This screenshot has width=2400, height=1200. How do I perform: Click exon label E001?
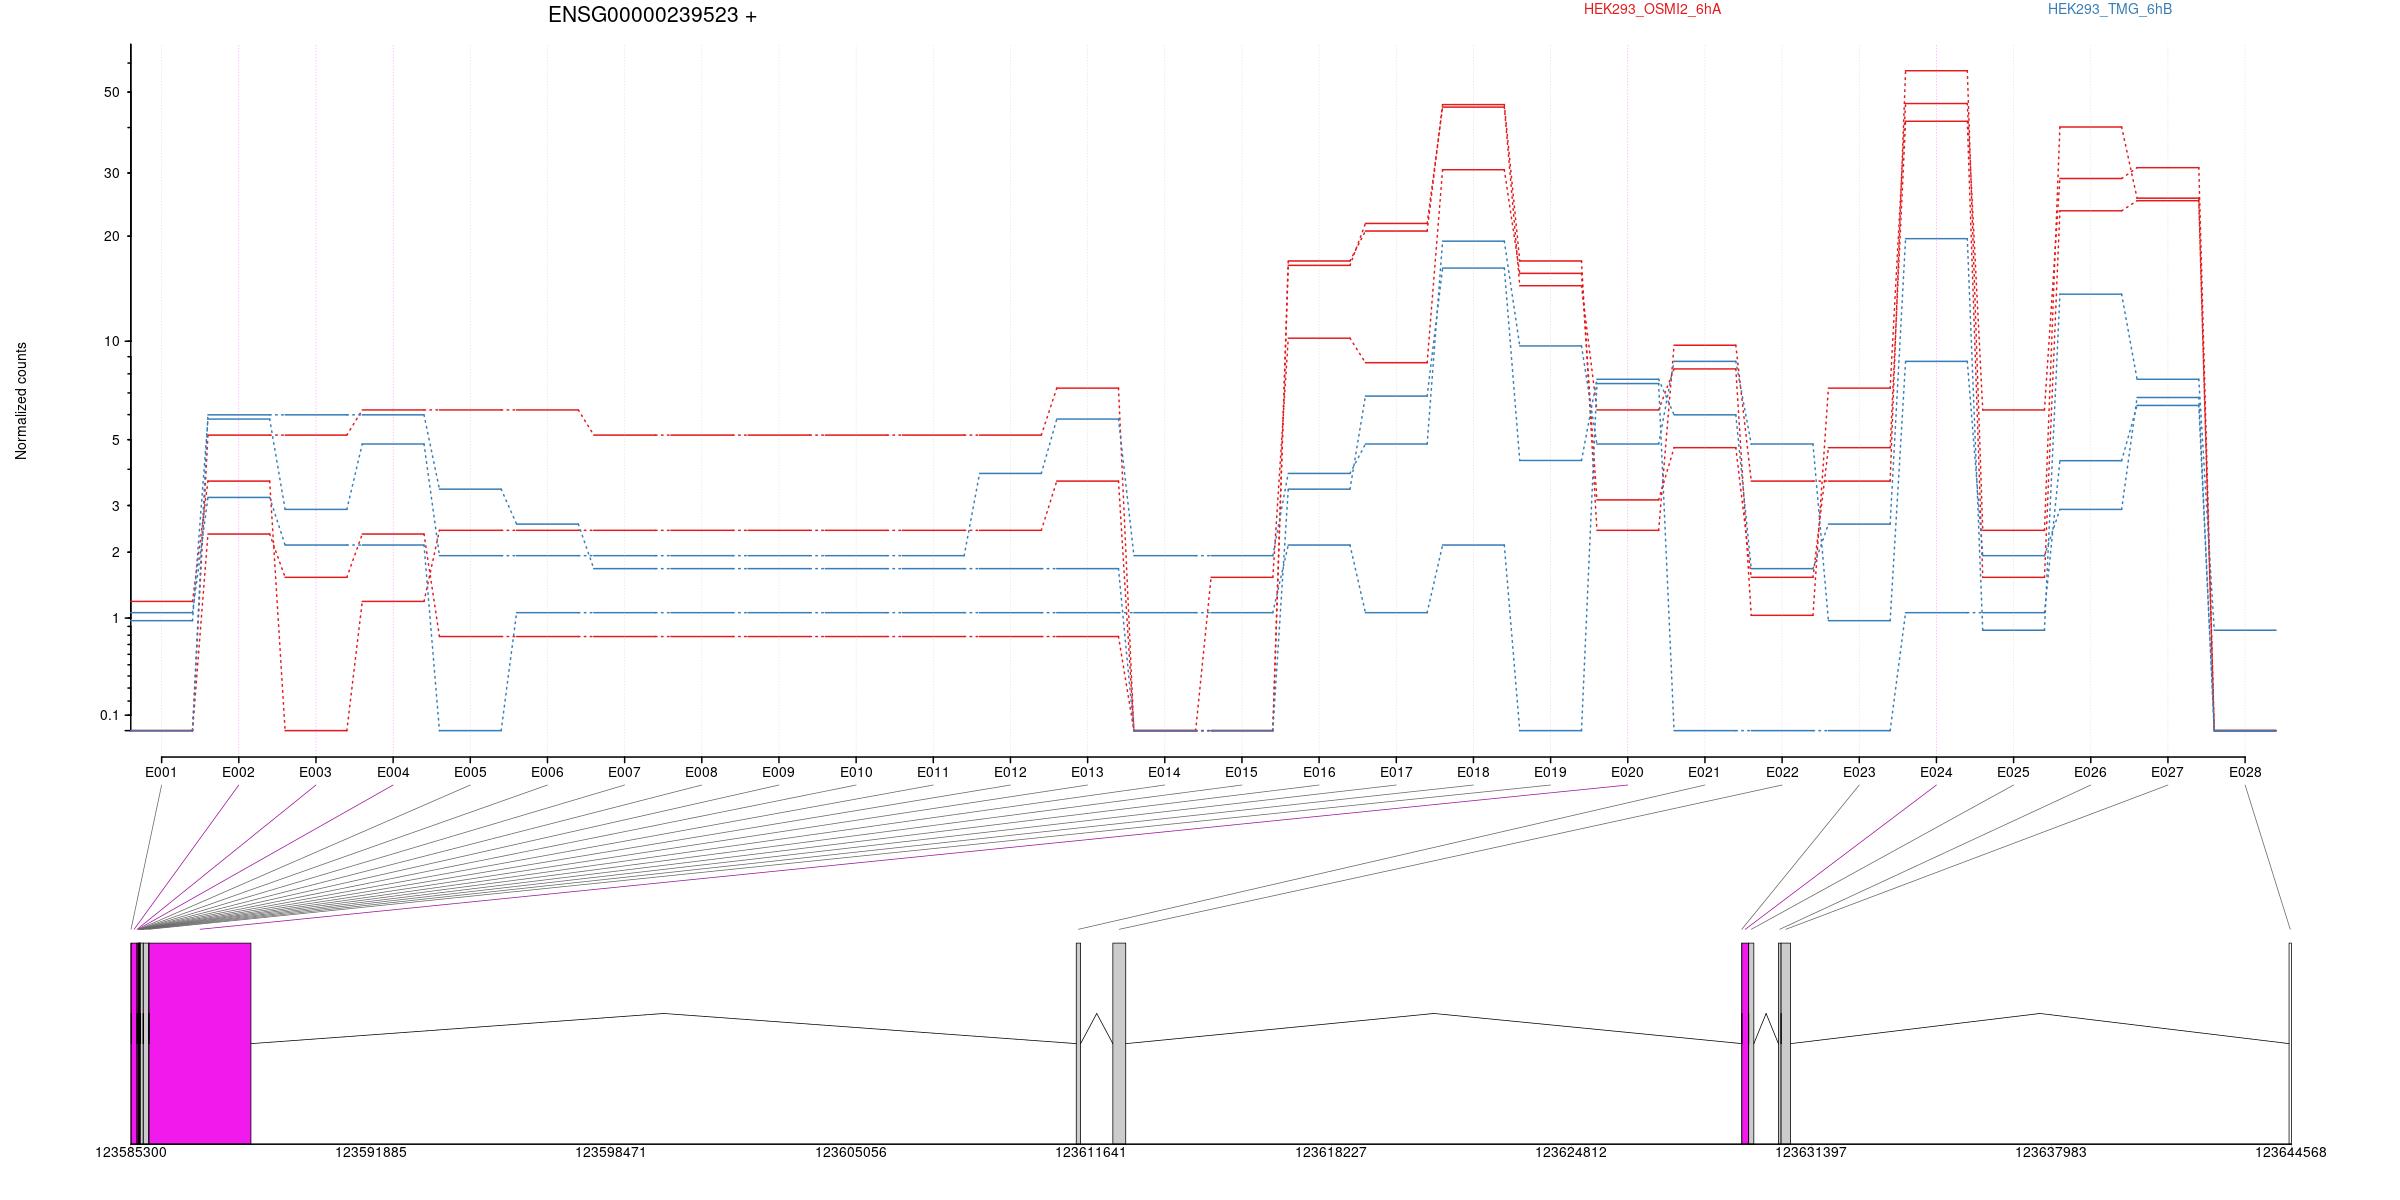click(161, 772)
